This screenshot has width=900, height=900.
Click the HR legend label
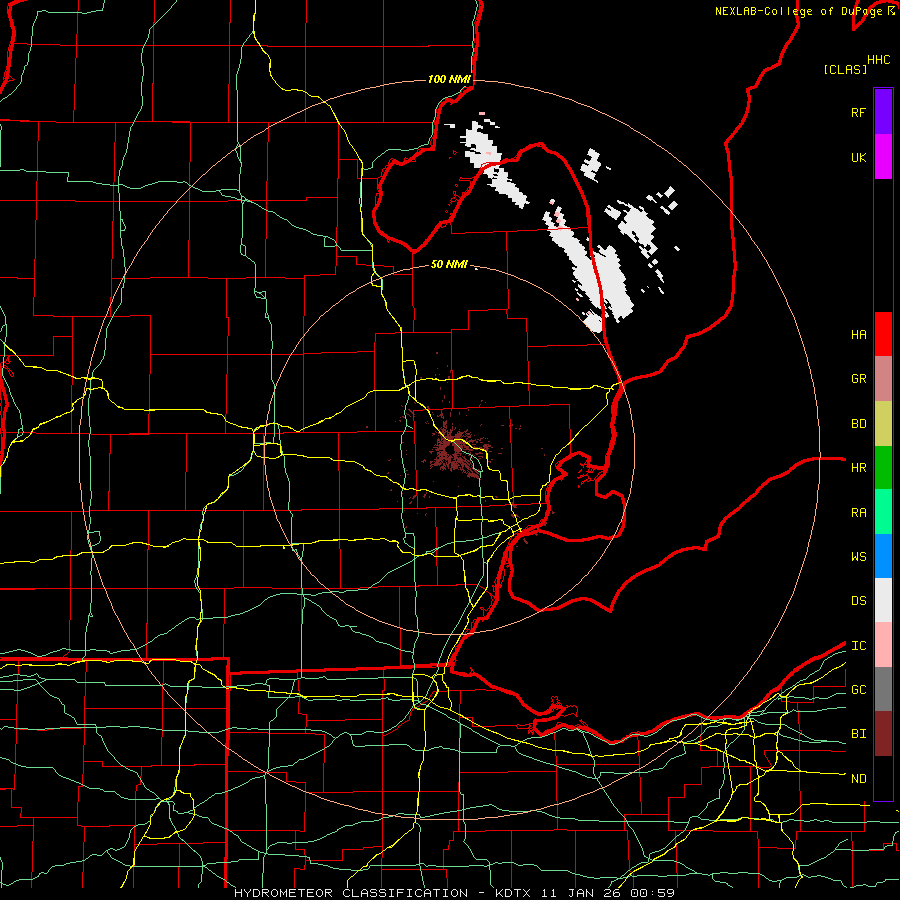(858, 468)
